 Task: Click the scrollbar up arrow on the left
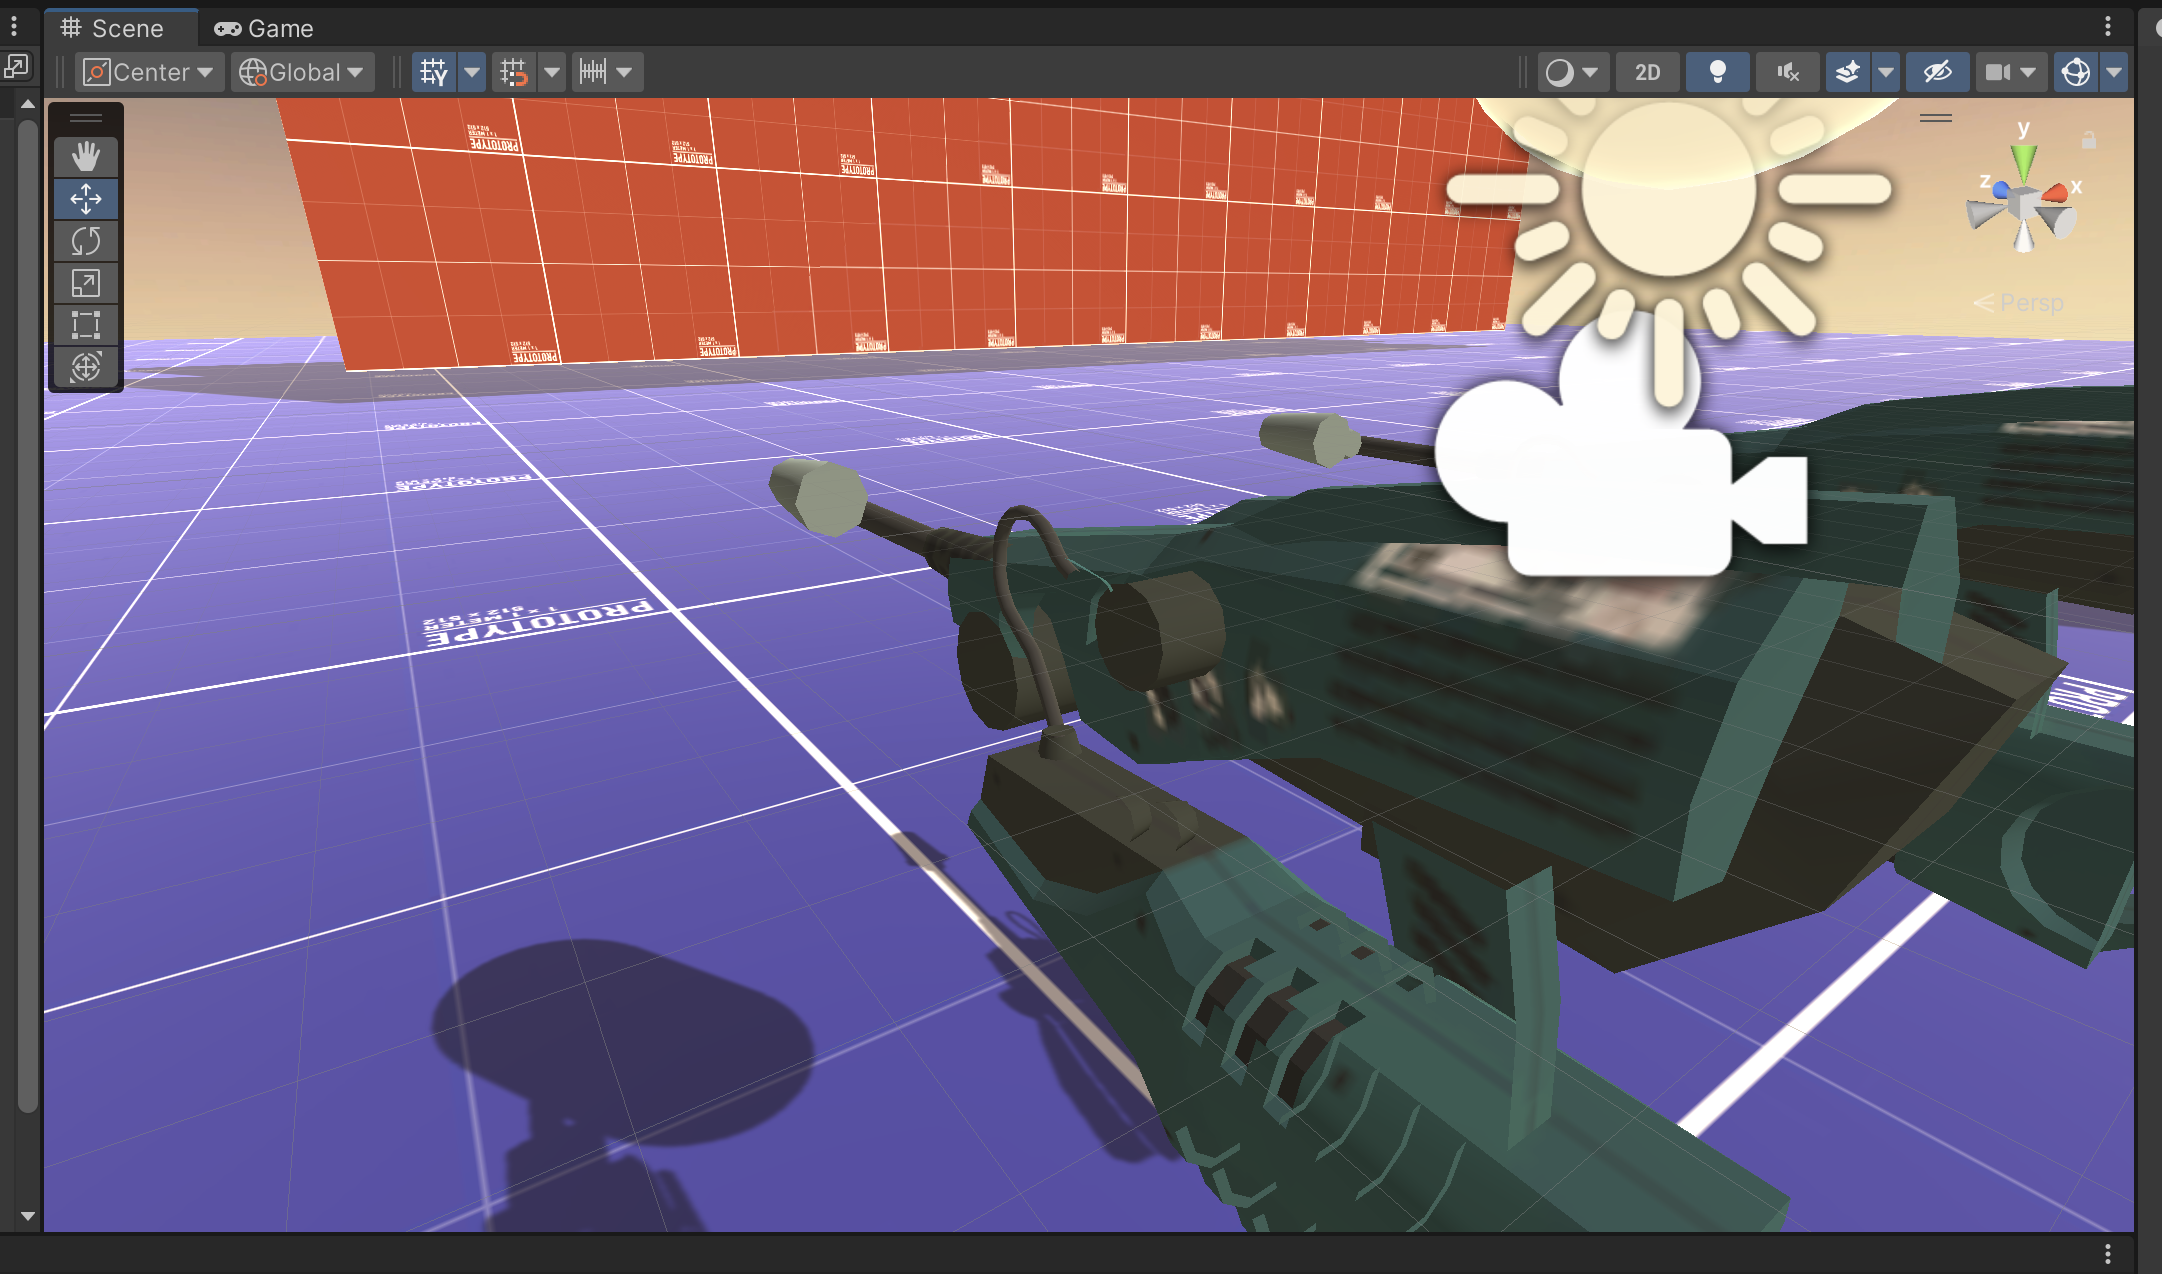(x=27, y=103)
